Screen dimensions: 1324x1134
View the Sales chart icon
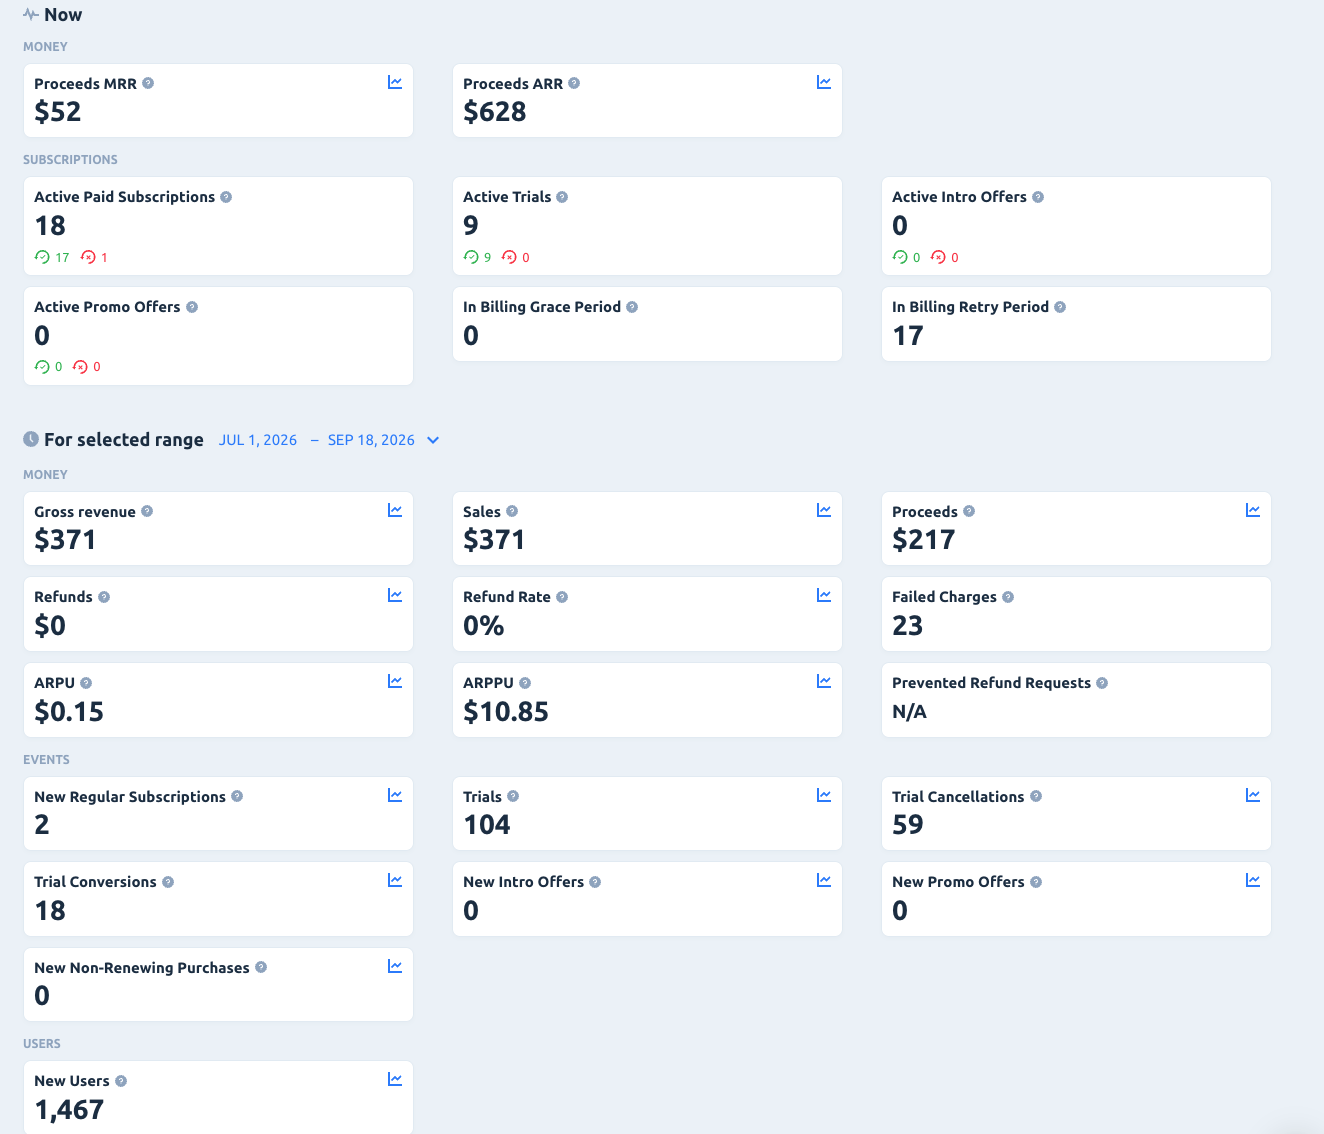click(824, 510)
